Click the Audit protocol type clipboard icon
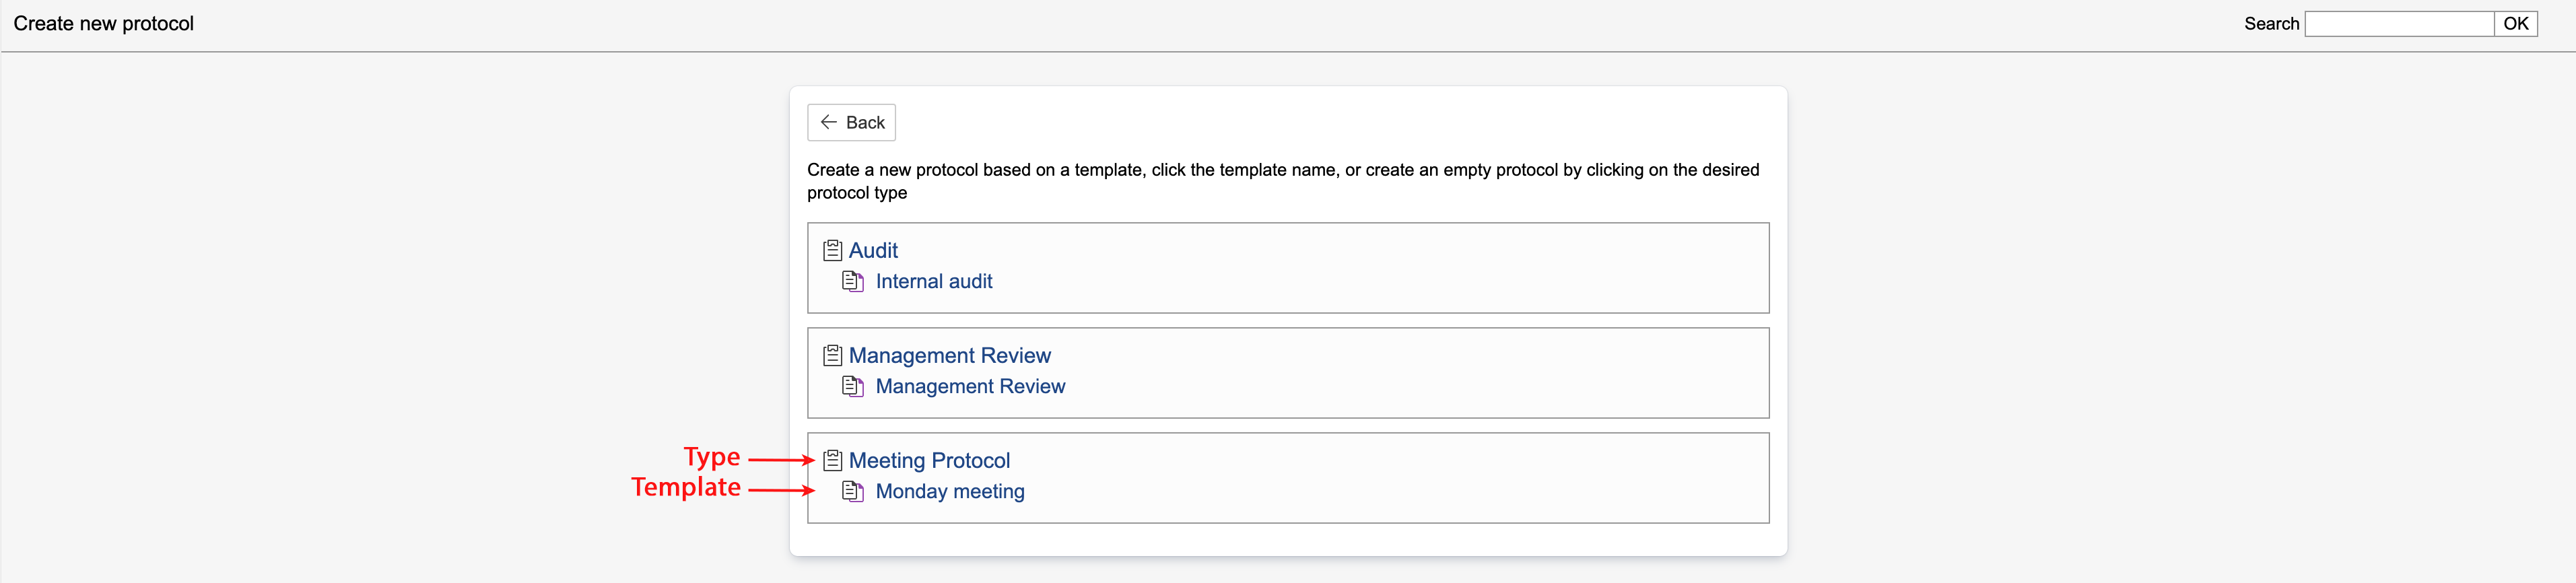 pyautogui.click(x=832, y=250)
